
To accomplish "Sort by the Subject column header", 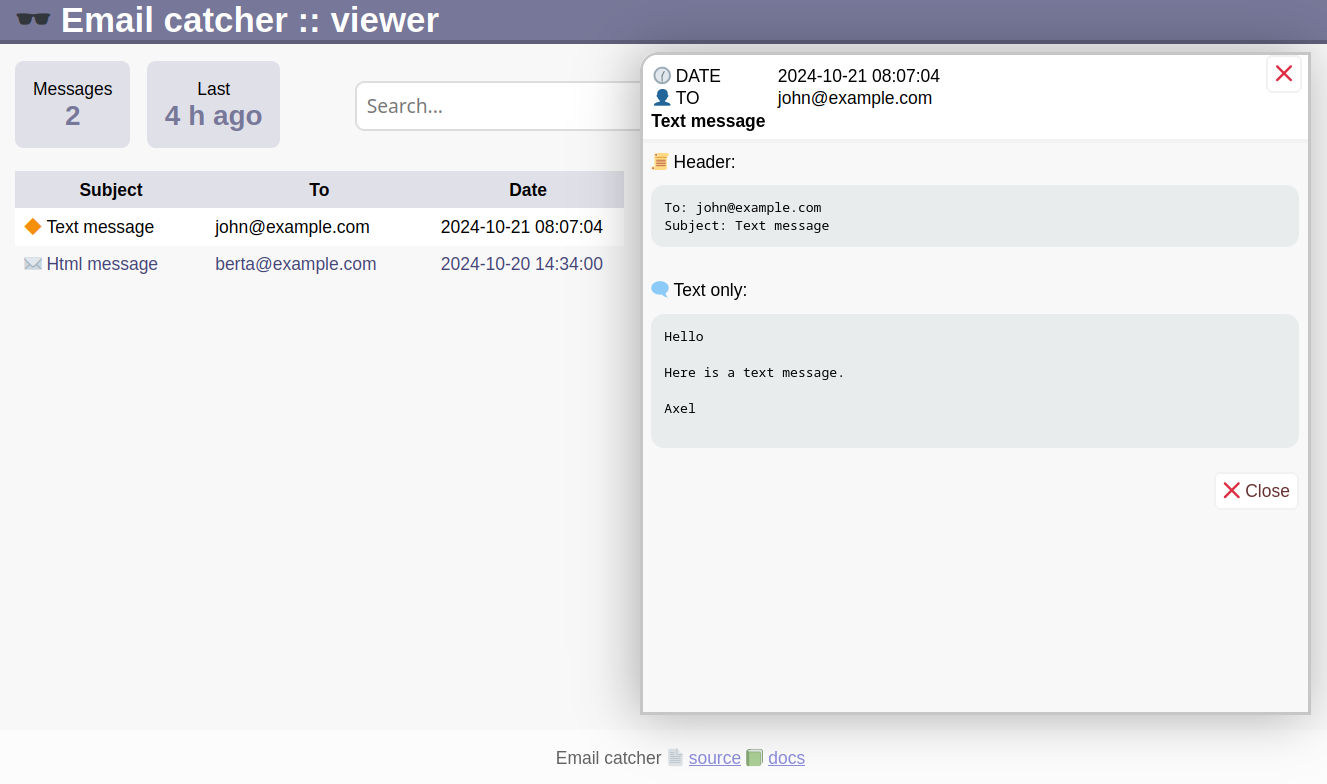I will 111,190.
